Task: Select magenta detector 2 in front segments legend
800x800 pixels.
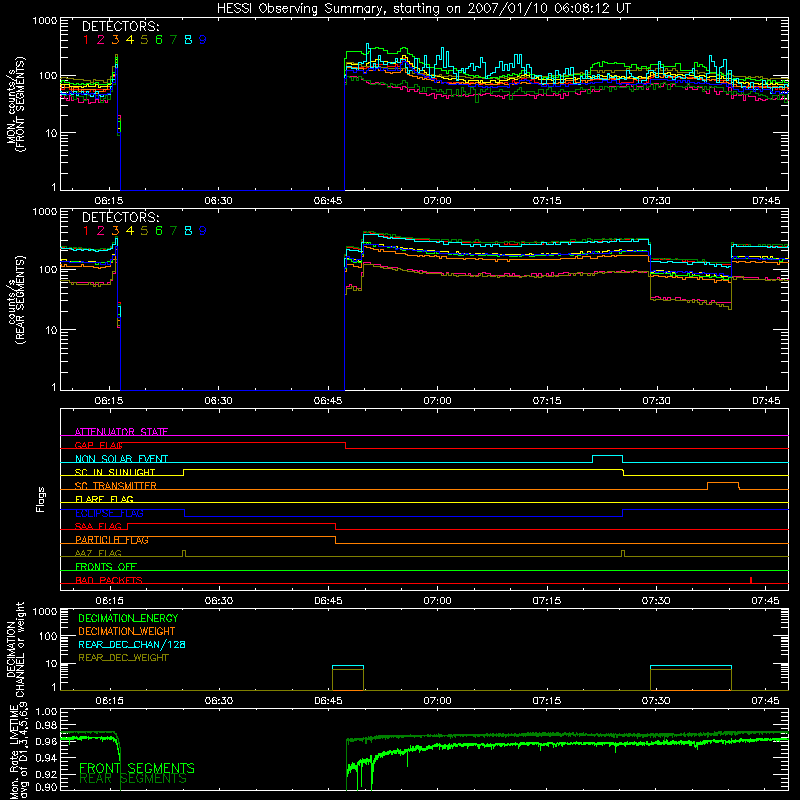Action: click(101, 39)
